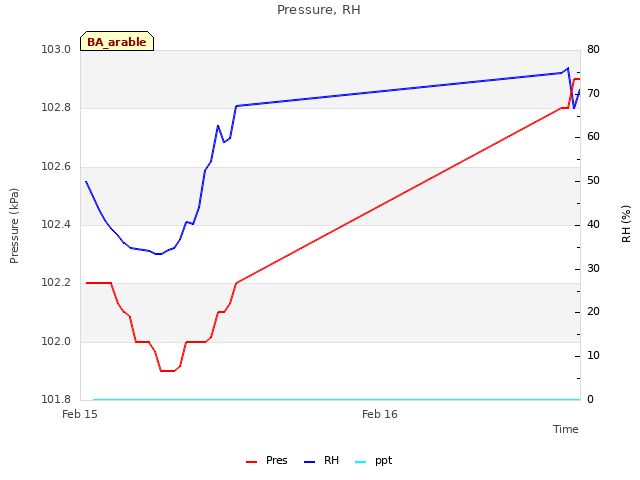Click the 'Feb 15' date tick label
Screen dimensions: 640x480
(x=80, y=414)
